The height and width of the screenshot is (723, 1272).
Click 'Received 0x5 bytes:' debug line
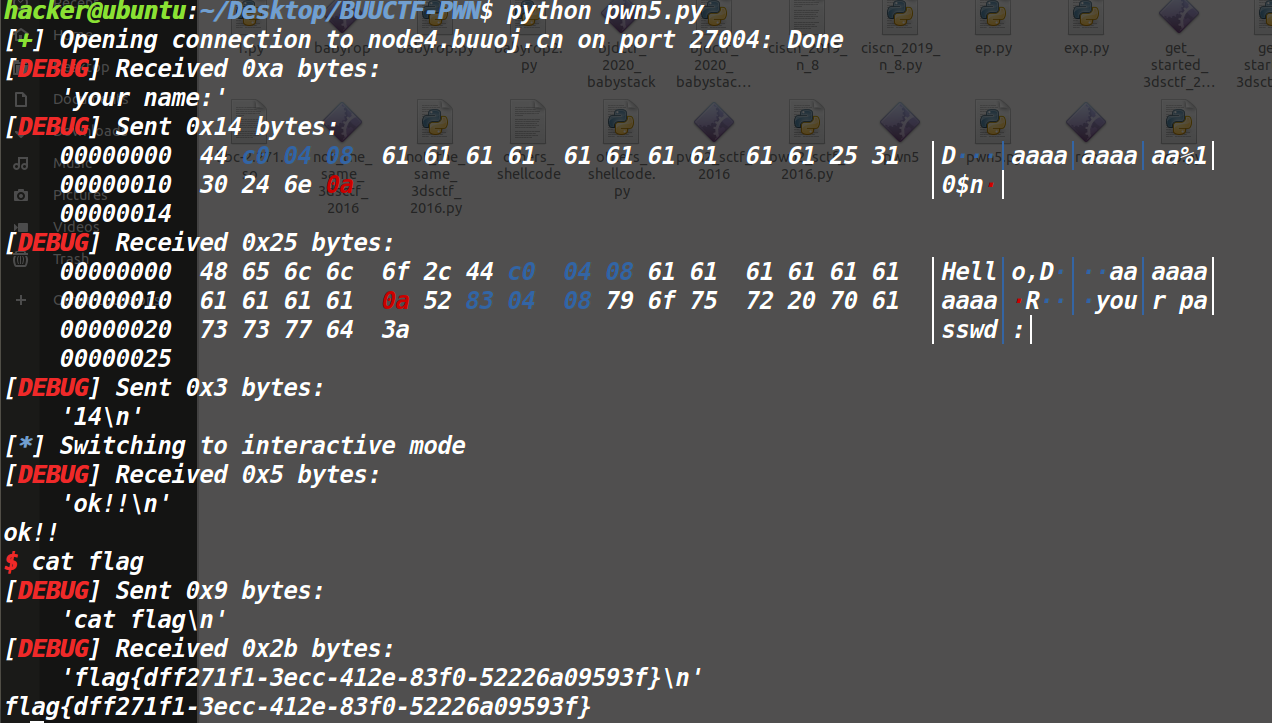point(192,475)
